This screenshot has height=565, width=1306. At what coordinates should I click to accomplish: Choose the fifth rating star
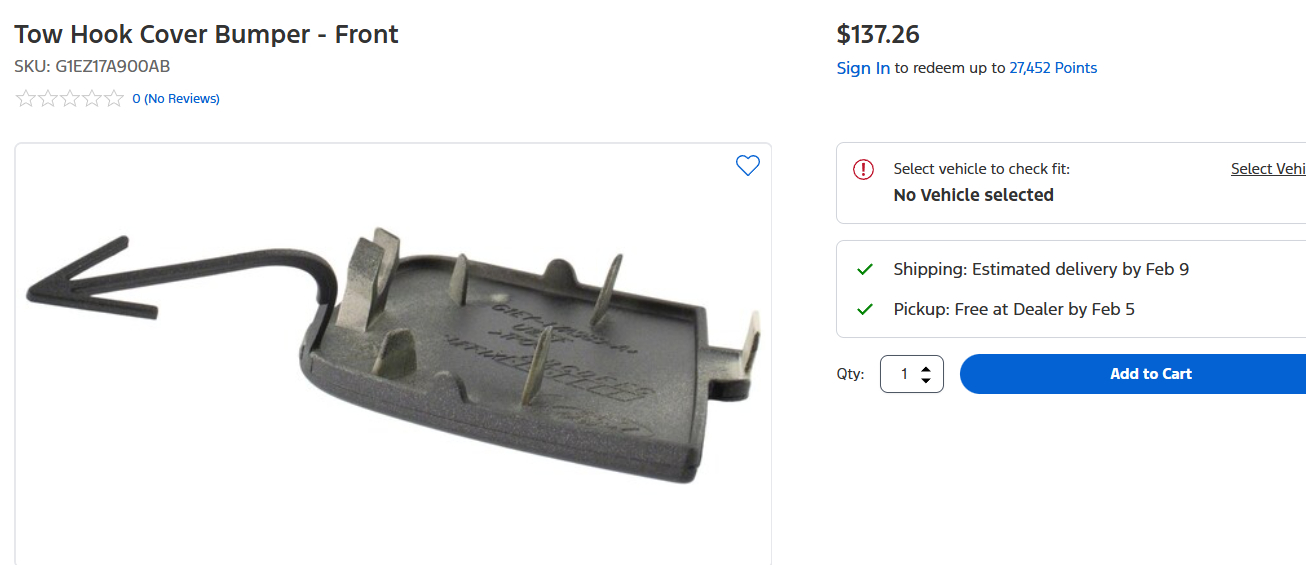point(115,98)
